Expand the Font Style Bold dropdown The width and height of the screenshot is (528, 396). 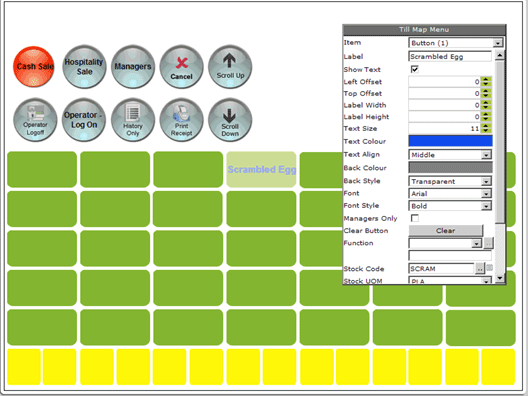(x=450, y=206)
